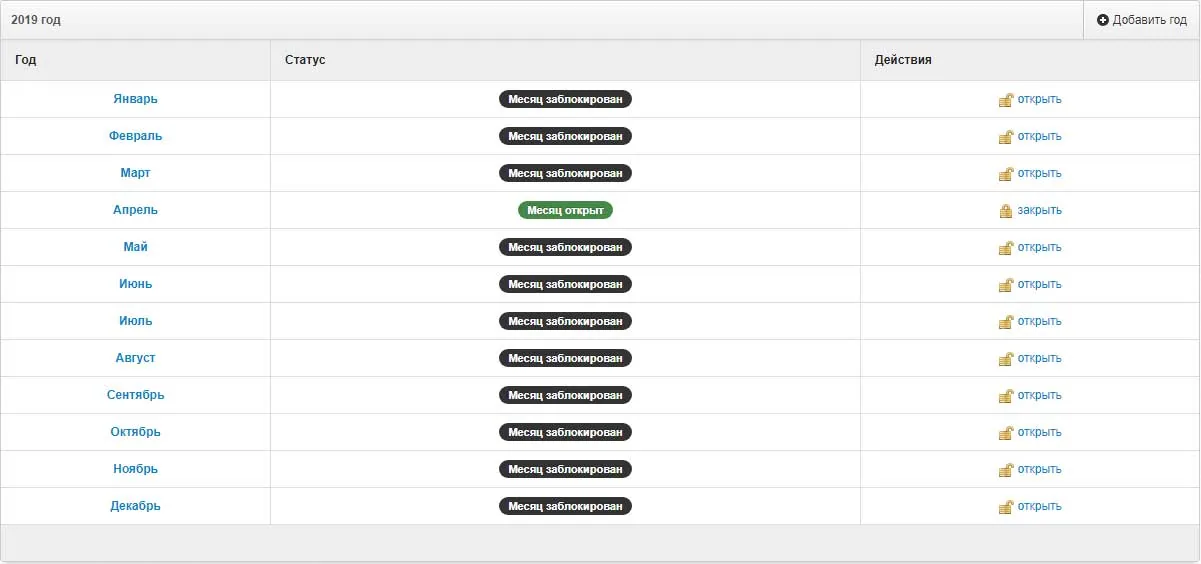Click the 2019 год panel title
Screen dimensions: 1201x564
point(36,20)
